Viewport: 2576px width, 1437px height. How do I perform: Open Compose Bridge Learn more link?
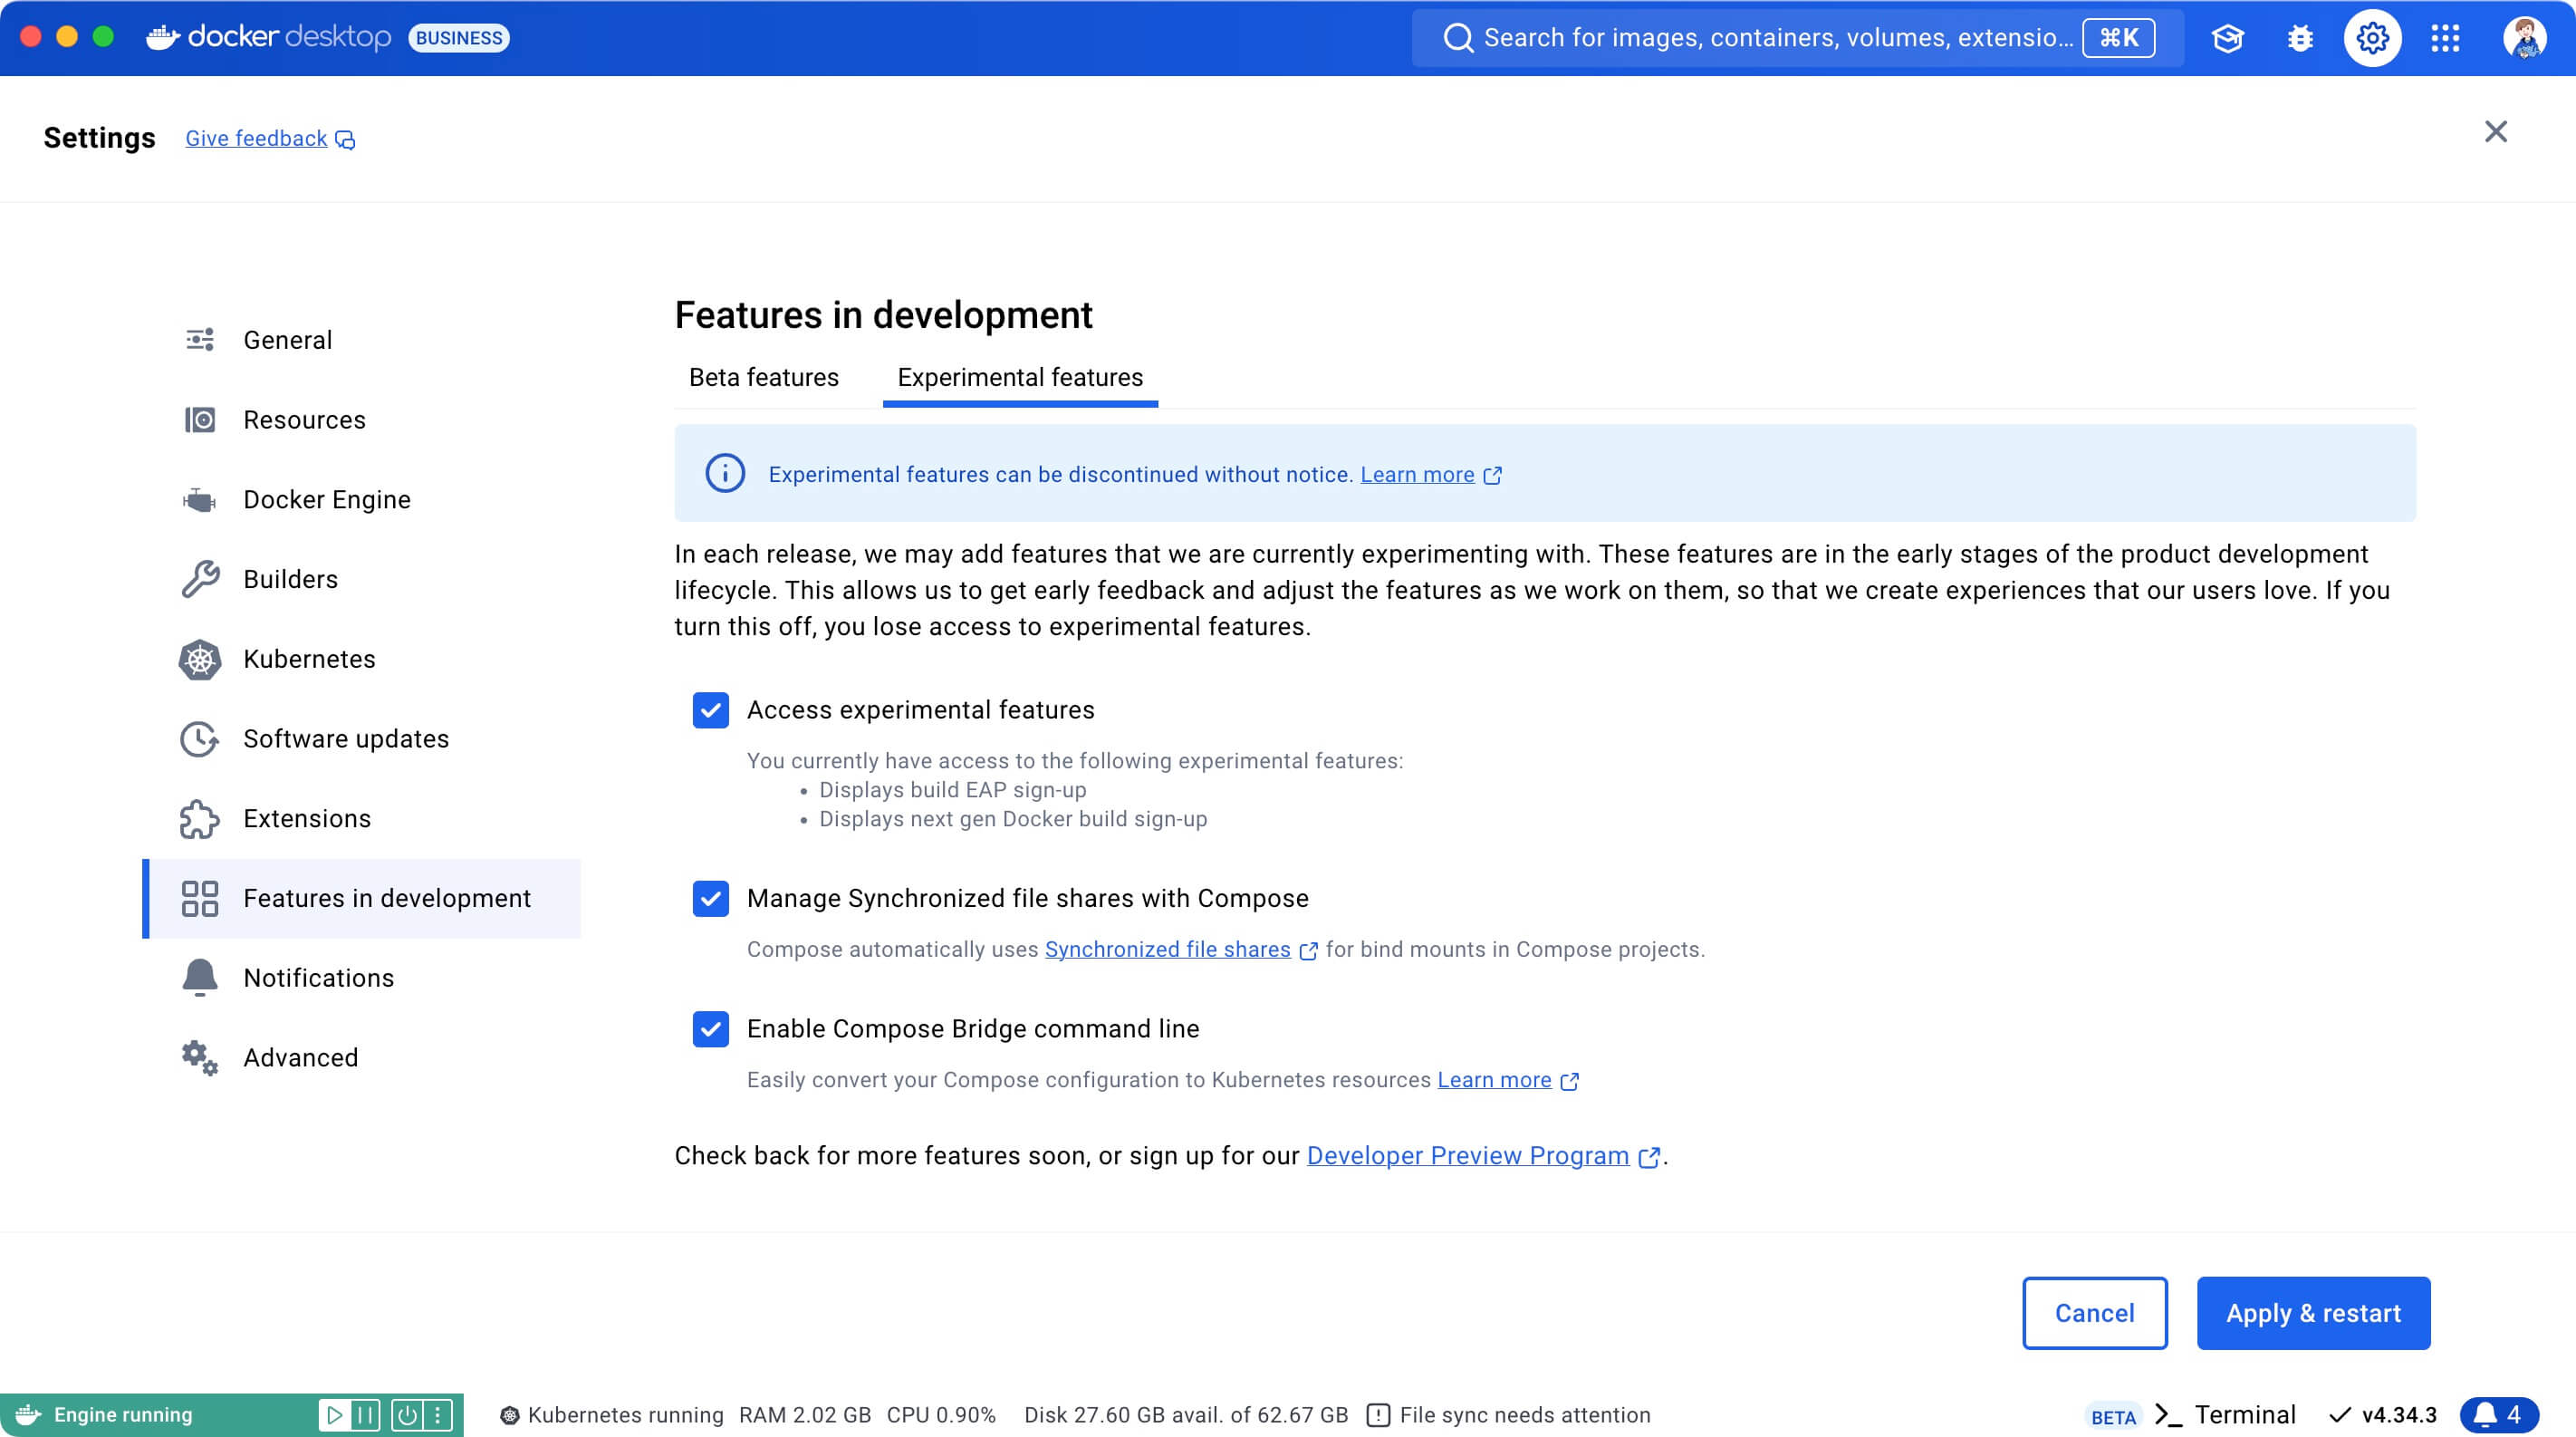click(1494, 1080)
